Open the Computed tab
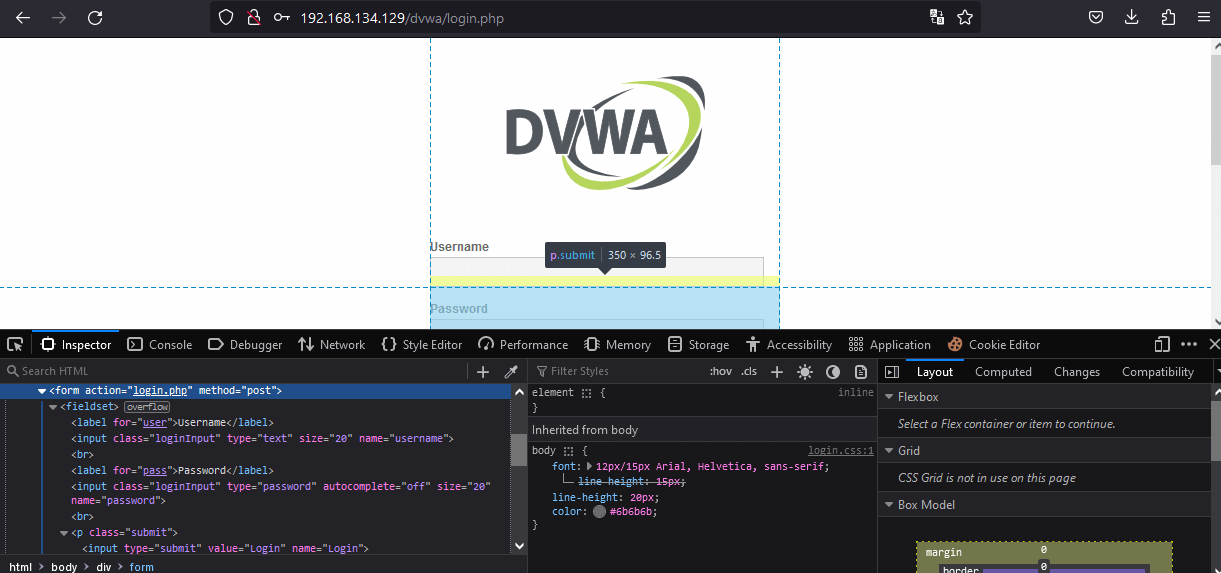The height and width of the screenshot is (573, 1221). (x=1003, y=372)
